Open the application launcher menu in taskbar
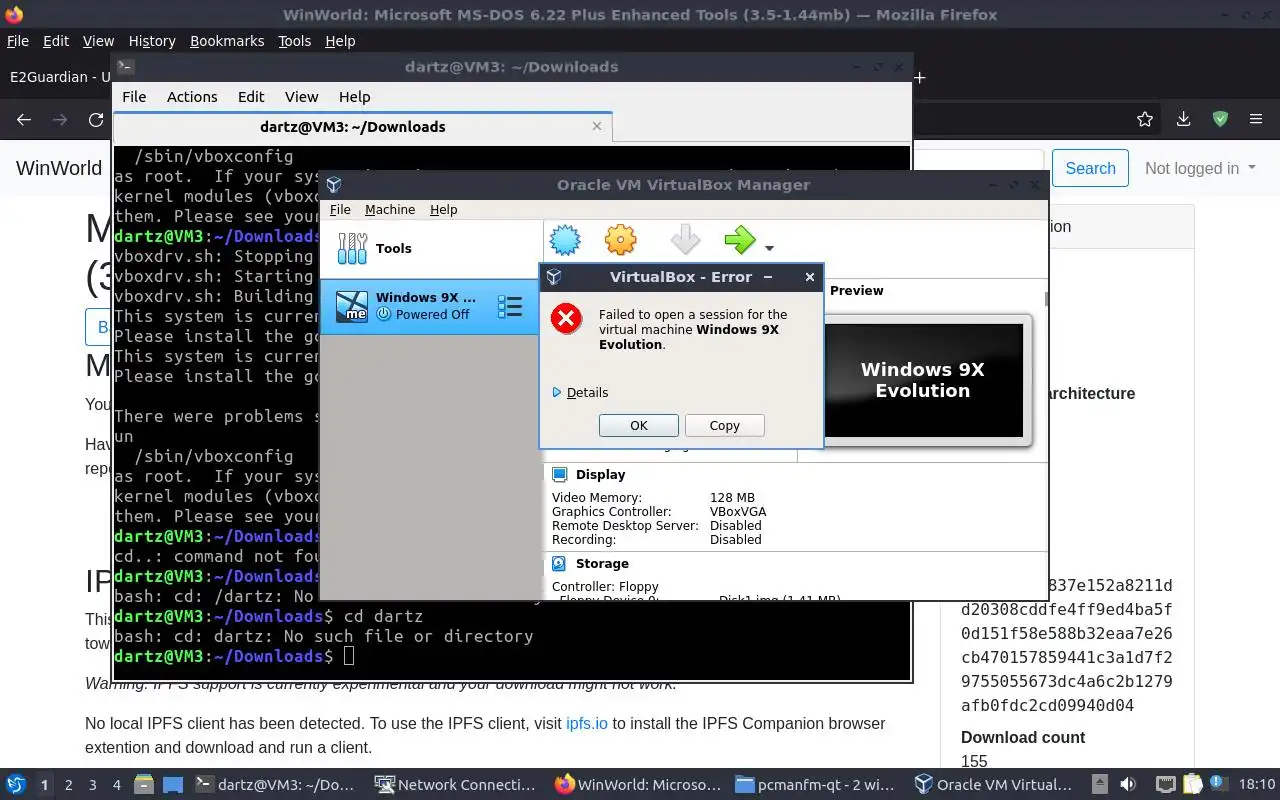Image resolution: width=1280 pixels, height=800 pixels. click(x=16, y=785)
